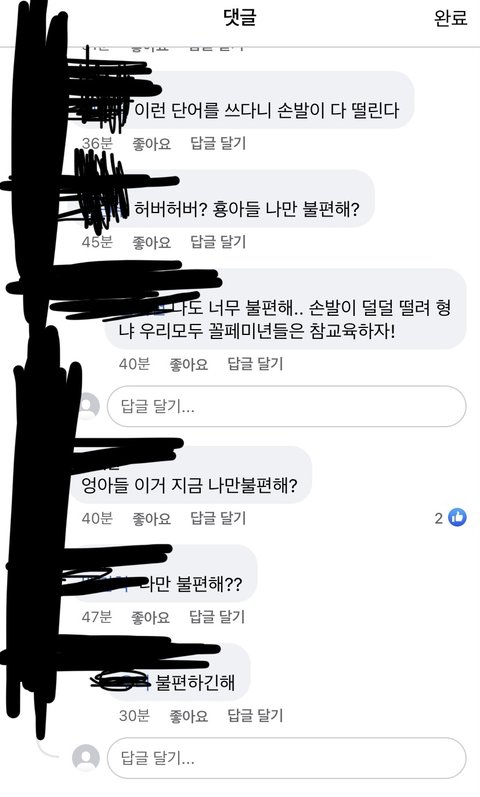Like the 나만불편해 comment with 2 likes
This screenshot has width=480, height=797.
152,518
